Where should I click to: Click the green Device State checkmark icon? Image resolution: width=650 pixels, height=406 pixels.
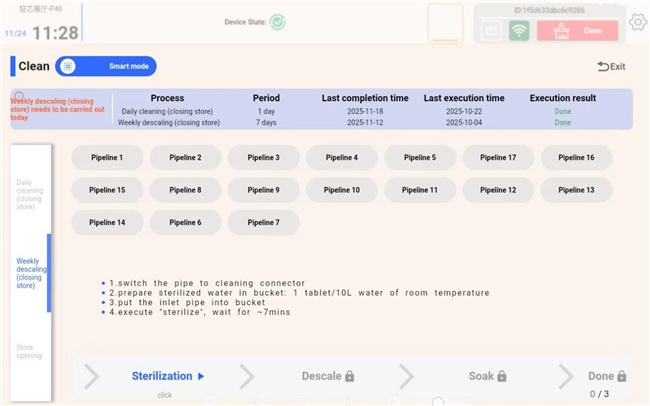pos(277,21)
